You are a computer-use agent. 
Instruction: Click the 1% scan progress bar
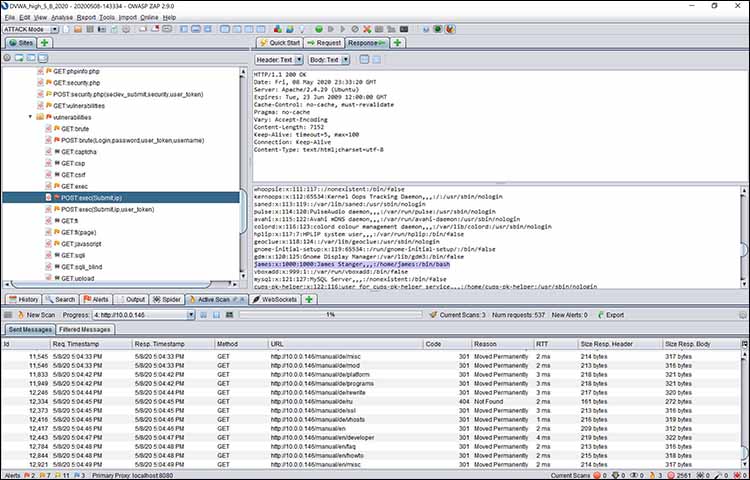[331, 315]
